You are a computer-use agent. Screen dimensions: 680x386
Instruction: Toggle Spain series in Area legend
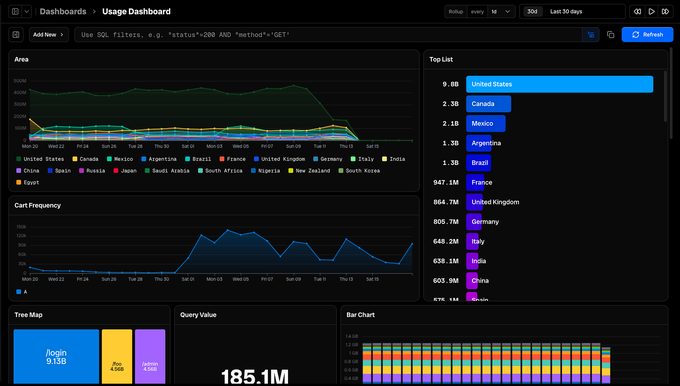click(59, 171)
